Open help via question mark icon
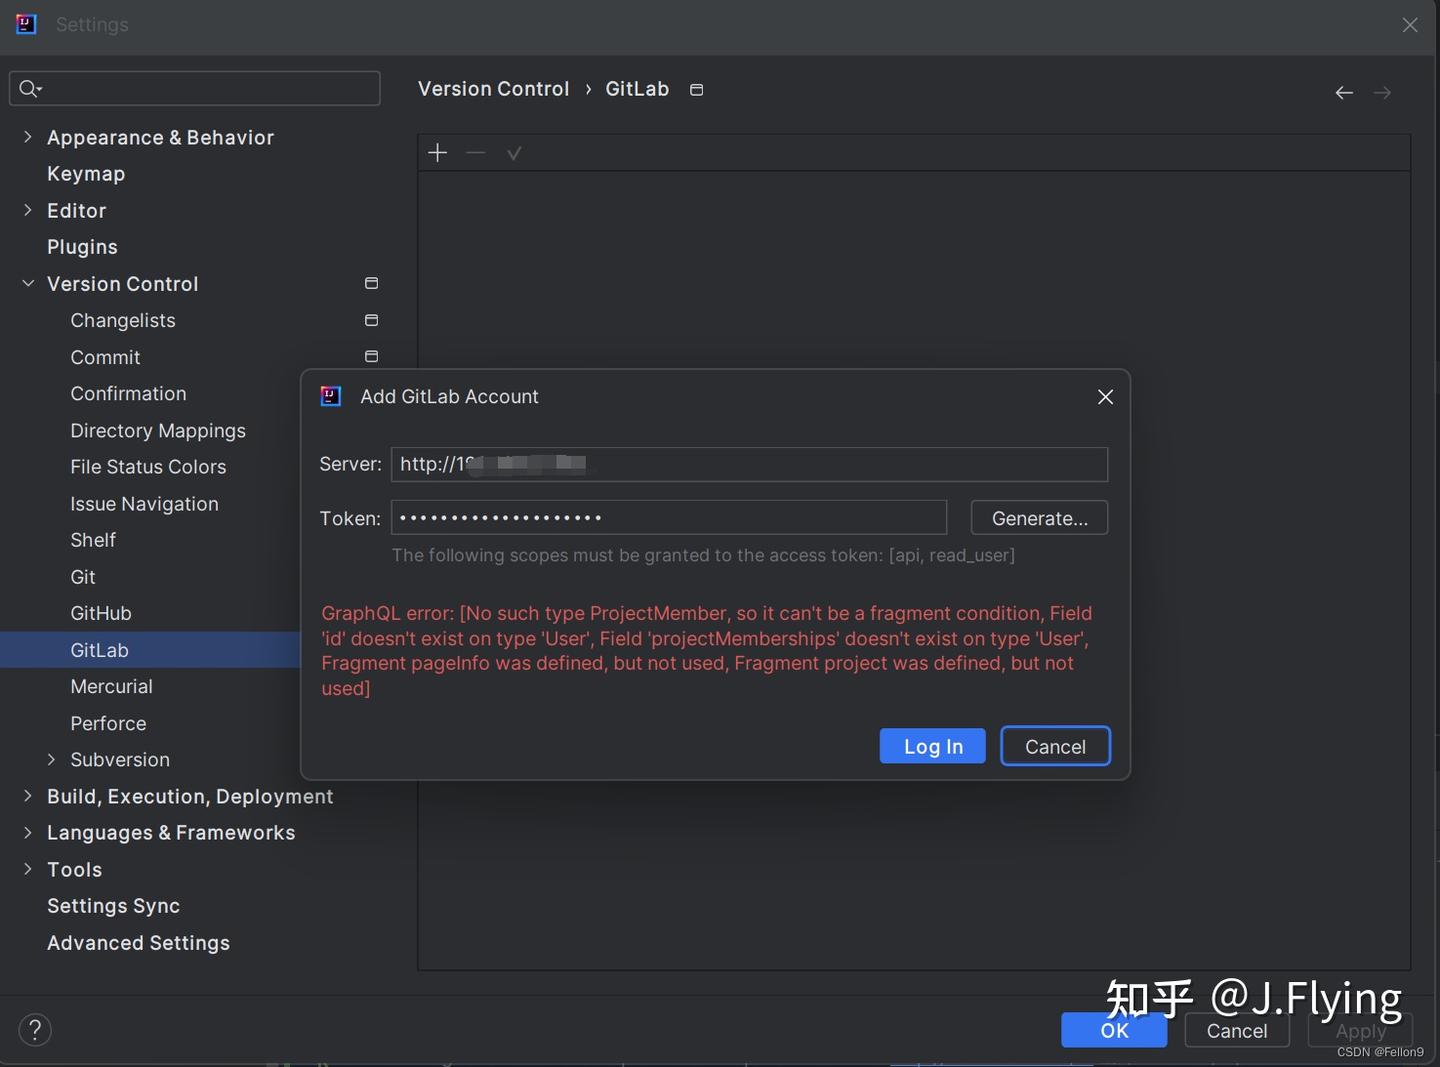 pos(35,1029)
